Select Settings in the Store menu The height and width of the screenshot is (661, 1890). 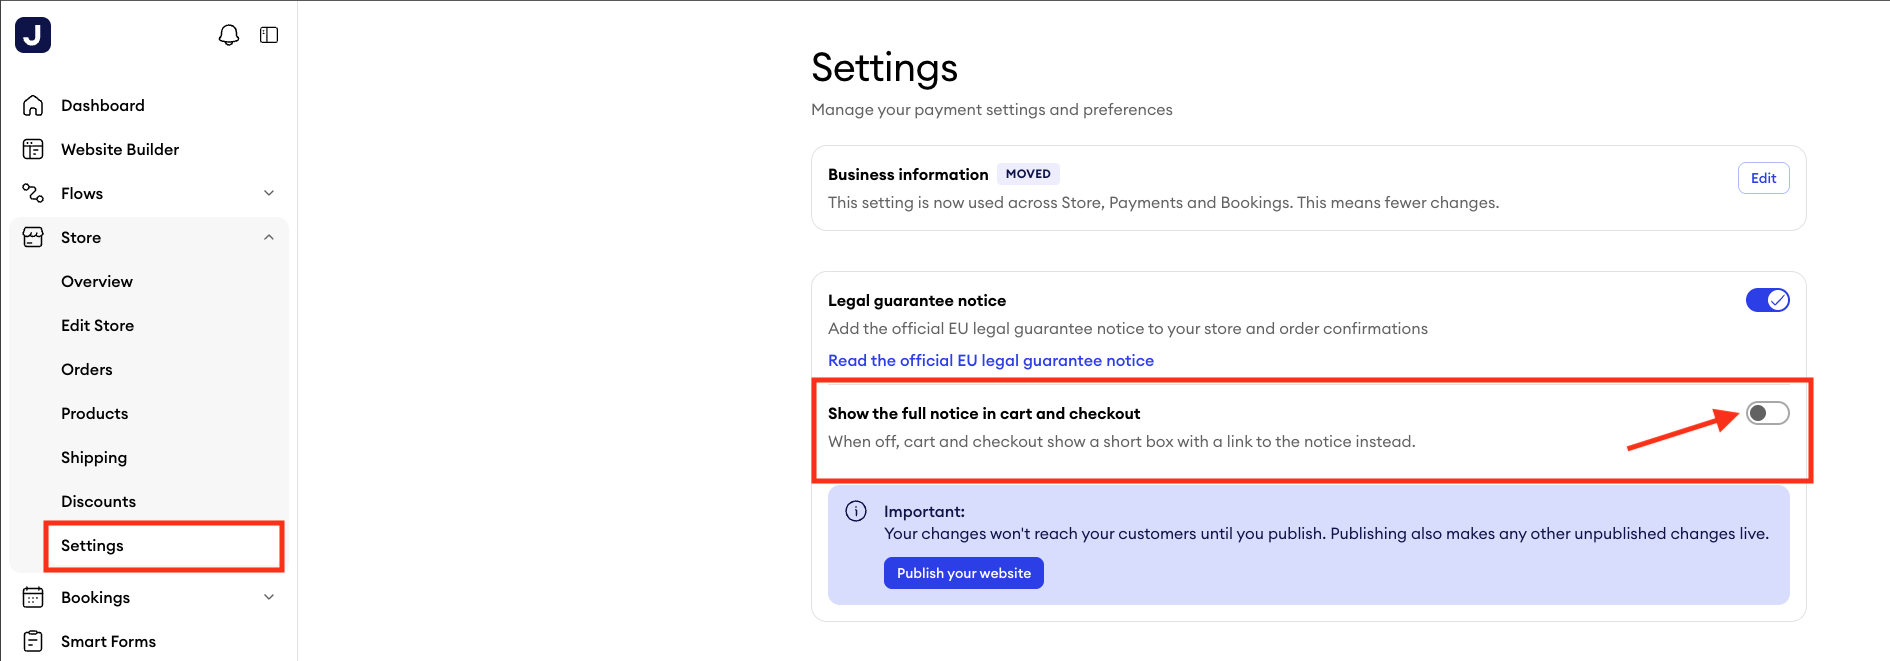[x=92, y=545]
